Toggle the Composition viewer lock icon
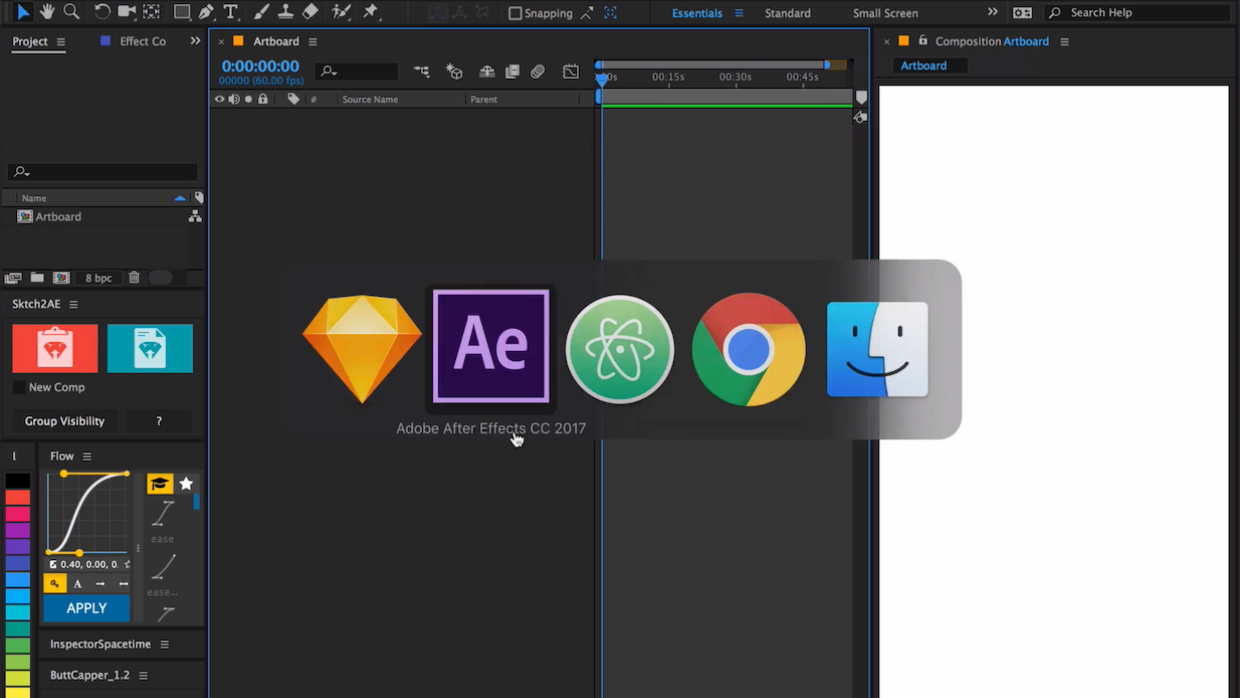Viewport: 1240px width, 698px height. coord(922,41)
